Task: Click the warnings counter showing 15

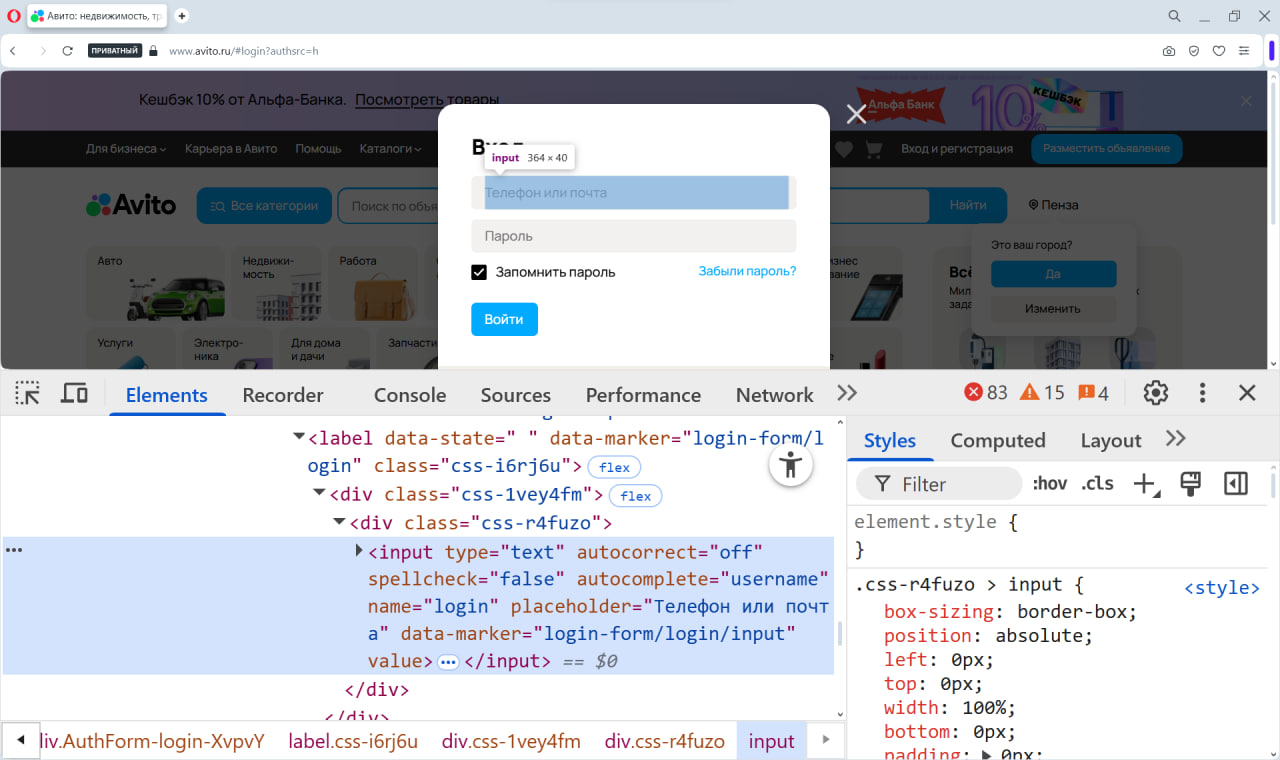Action: pyautogui.click(x=1042, y=393)
